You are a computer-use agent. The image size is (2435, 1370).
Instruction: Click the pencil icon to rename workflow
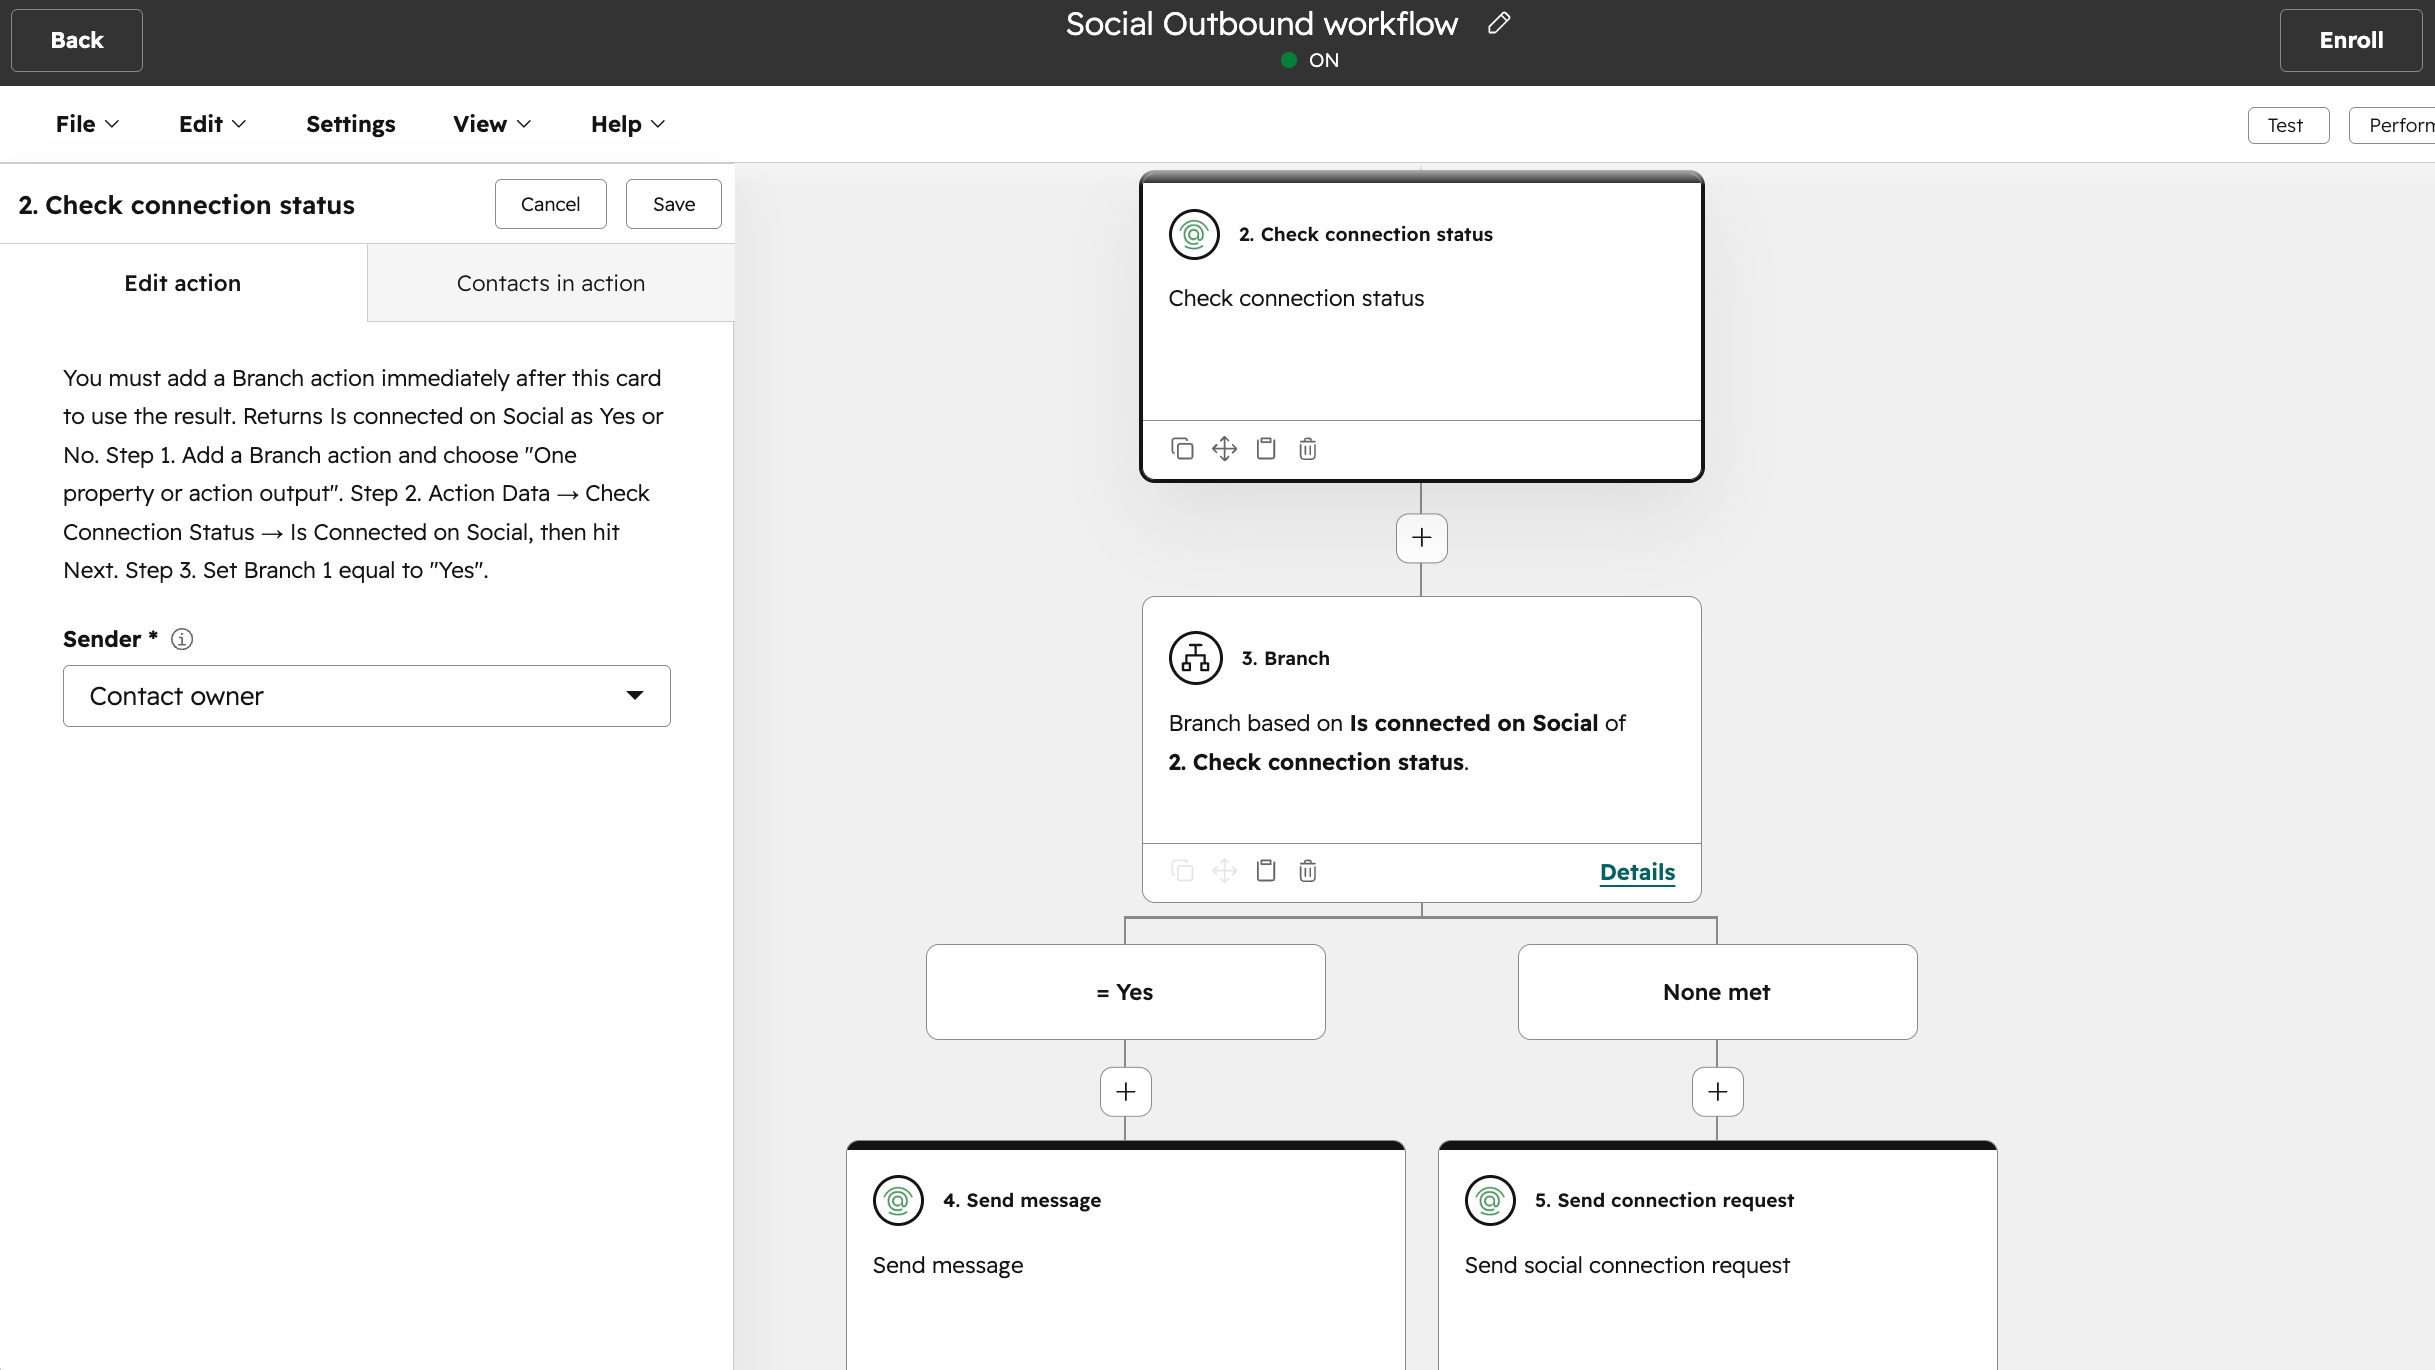[1498, 23]
